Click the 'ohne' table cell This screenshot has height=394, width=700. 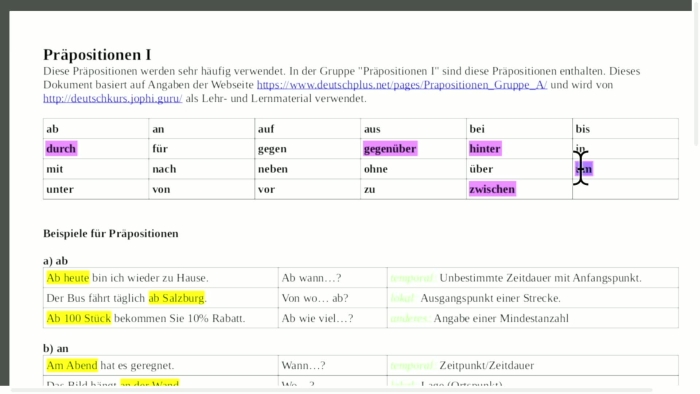pyautogui.click(x=413, y=169)
